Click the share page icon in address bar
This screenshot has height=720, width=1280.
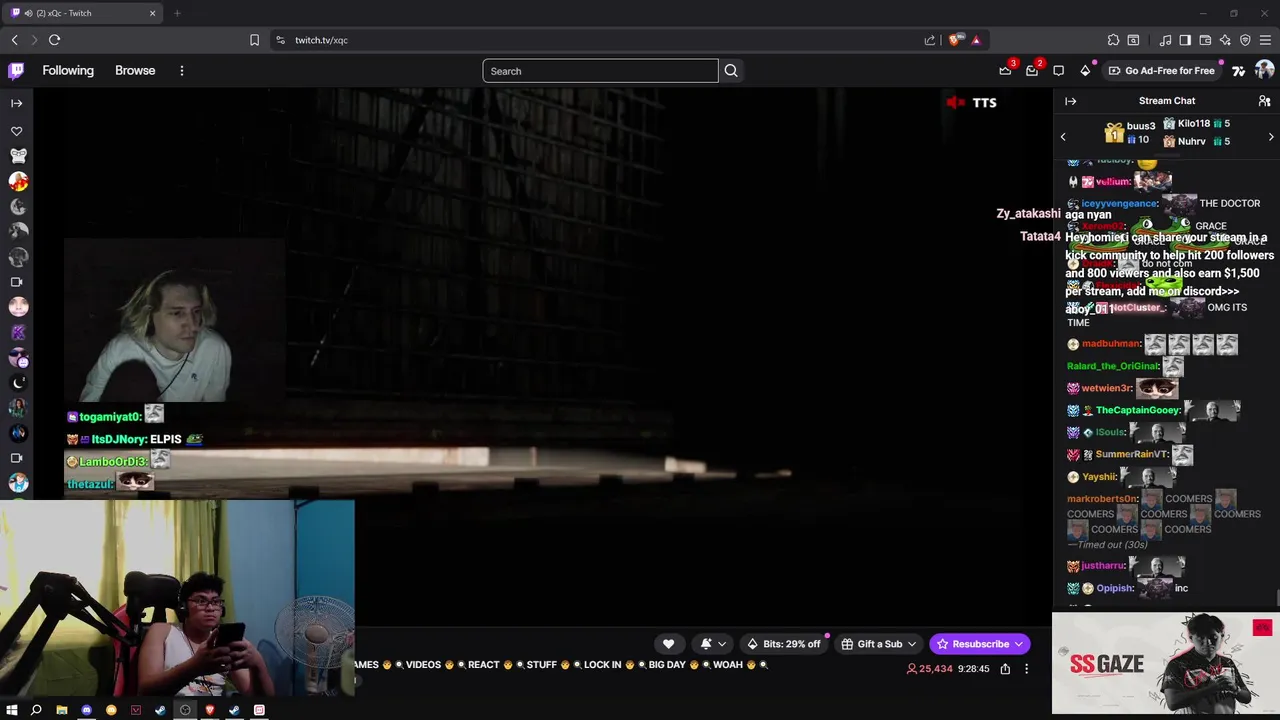tap(930, 40)
